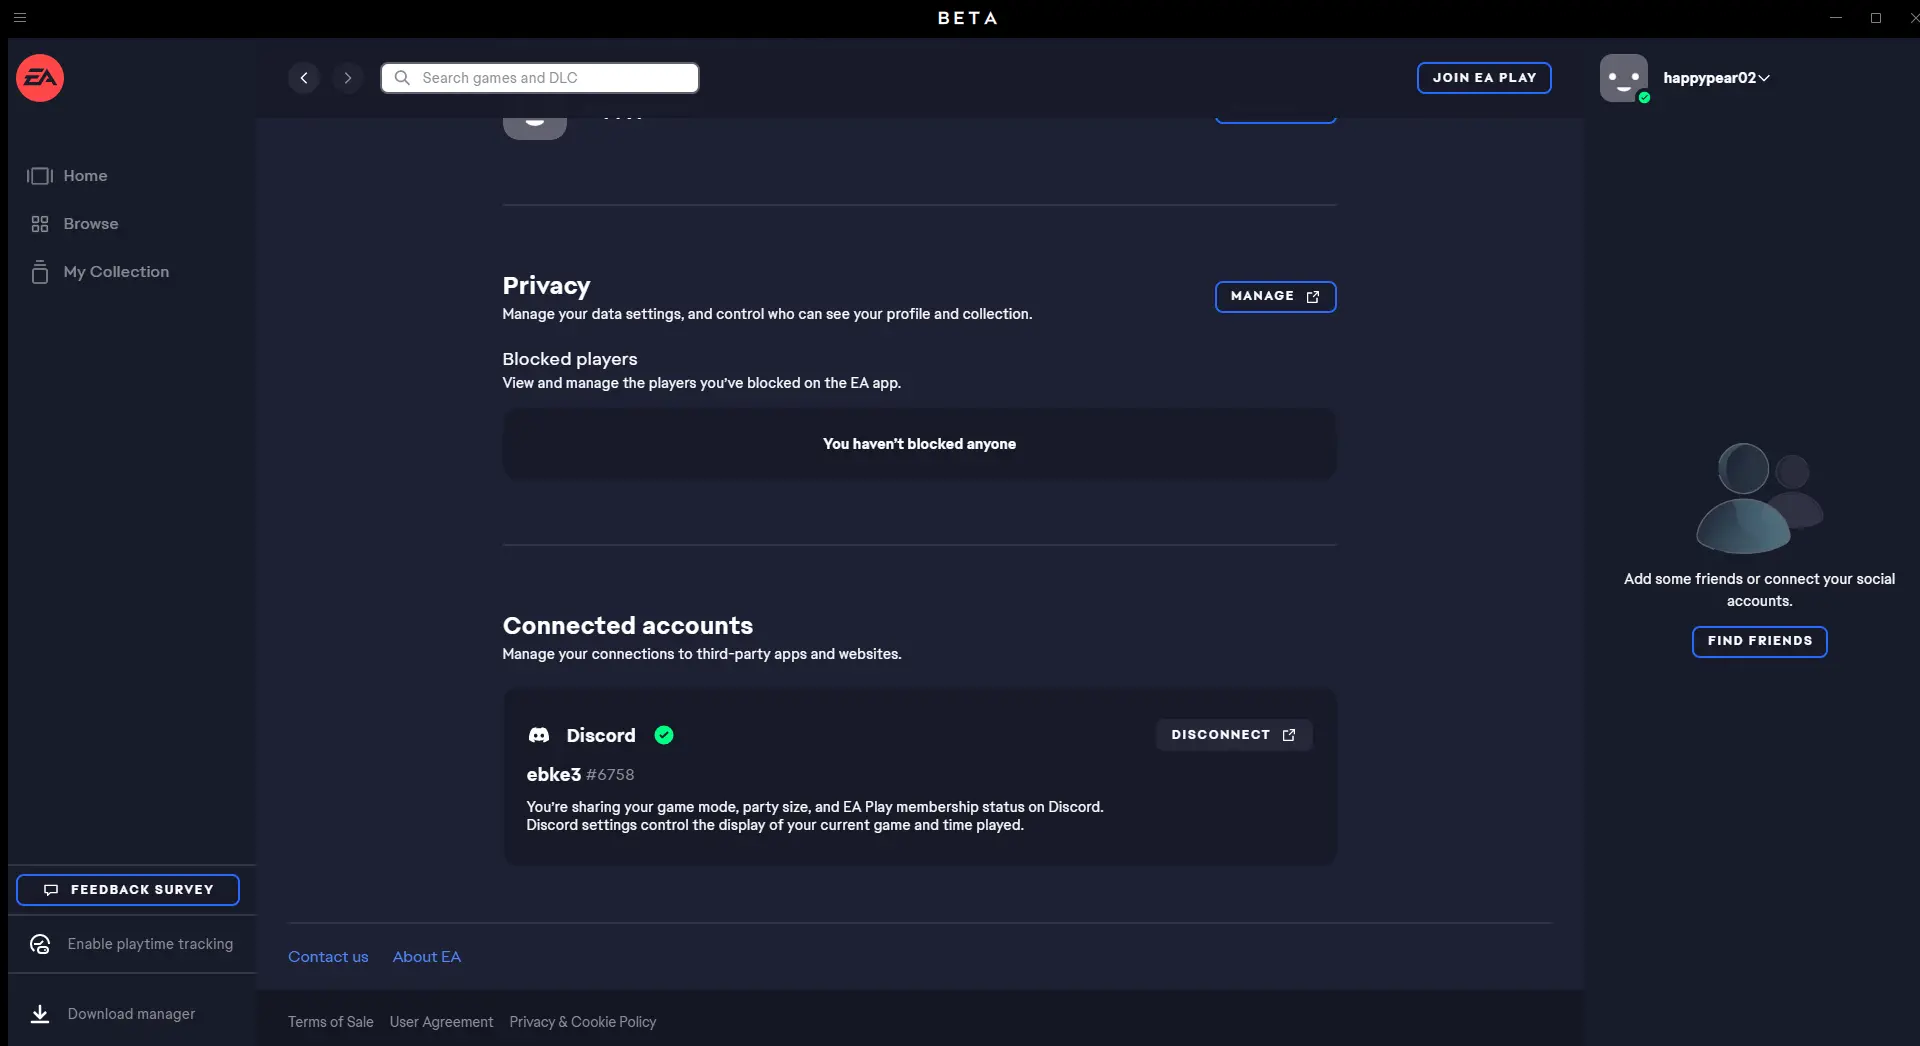Click the Home sidebar icon

click(40, 176)
